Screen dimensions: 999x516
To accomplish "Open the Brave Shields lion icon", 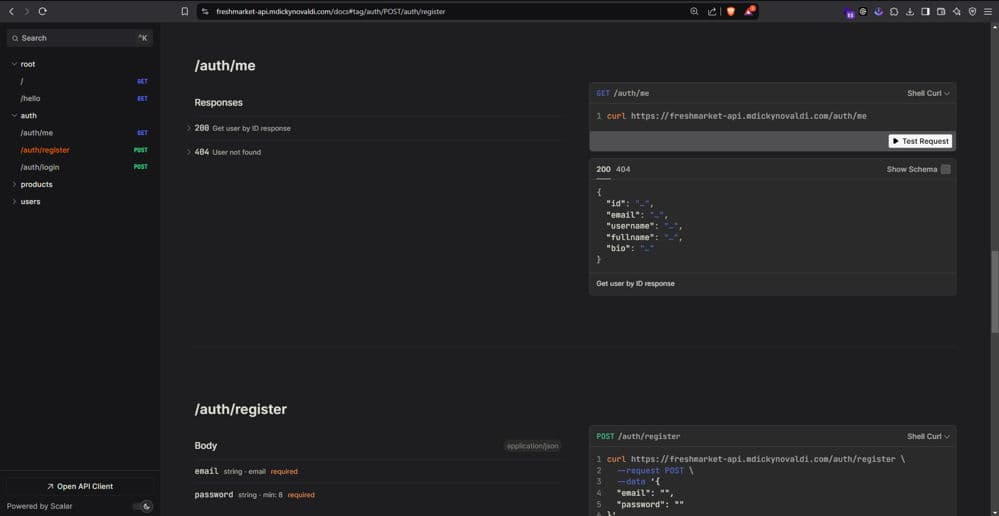I will (731, 11).
